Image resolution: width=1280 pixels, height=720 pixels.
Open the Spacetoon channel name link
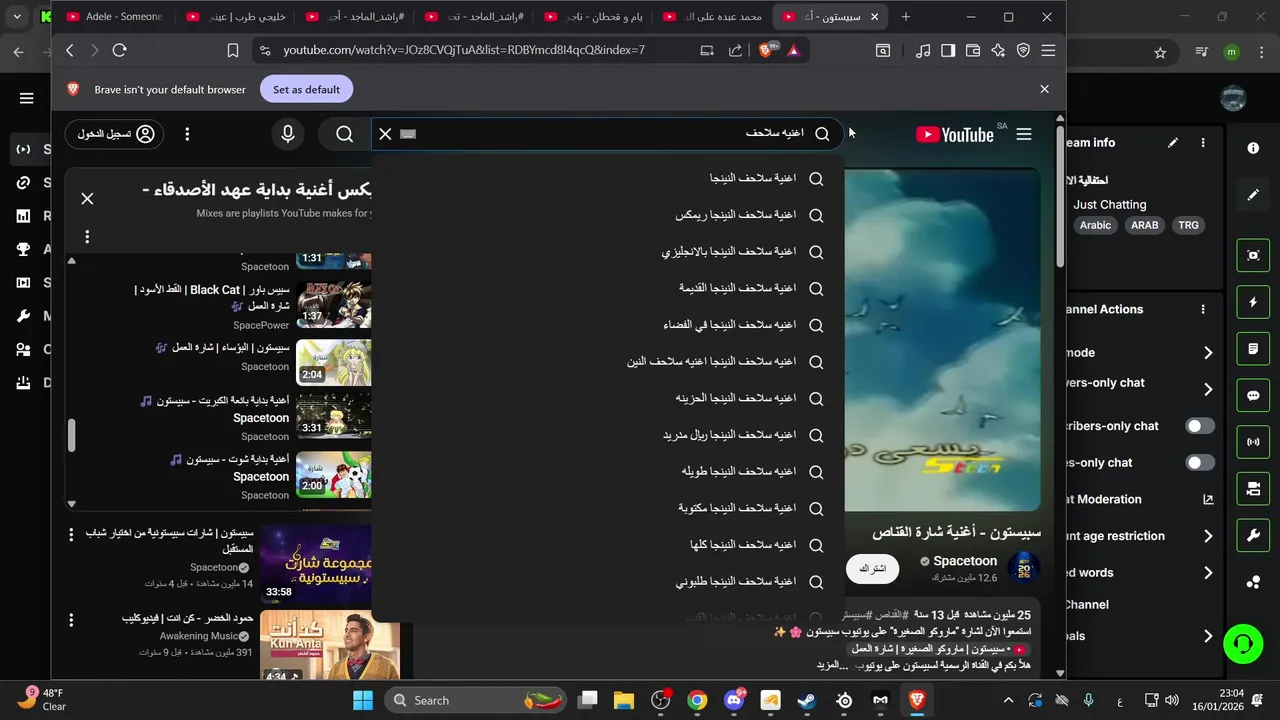coord(965,561)
